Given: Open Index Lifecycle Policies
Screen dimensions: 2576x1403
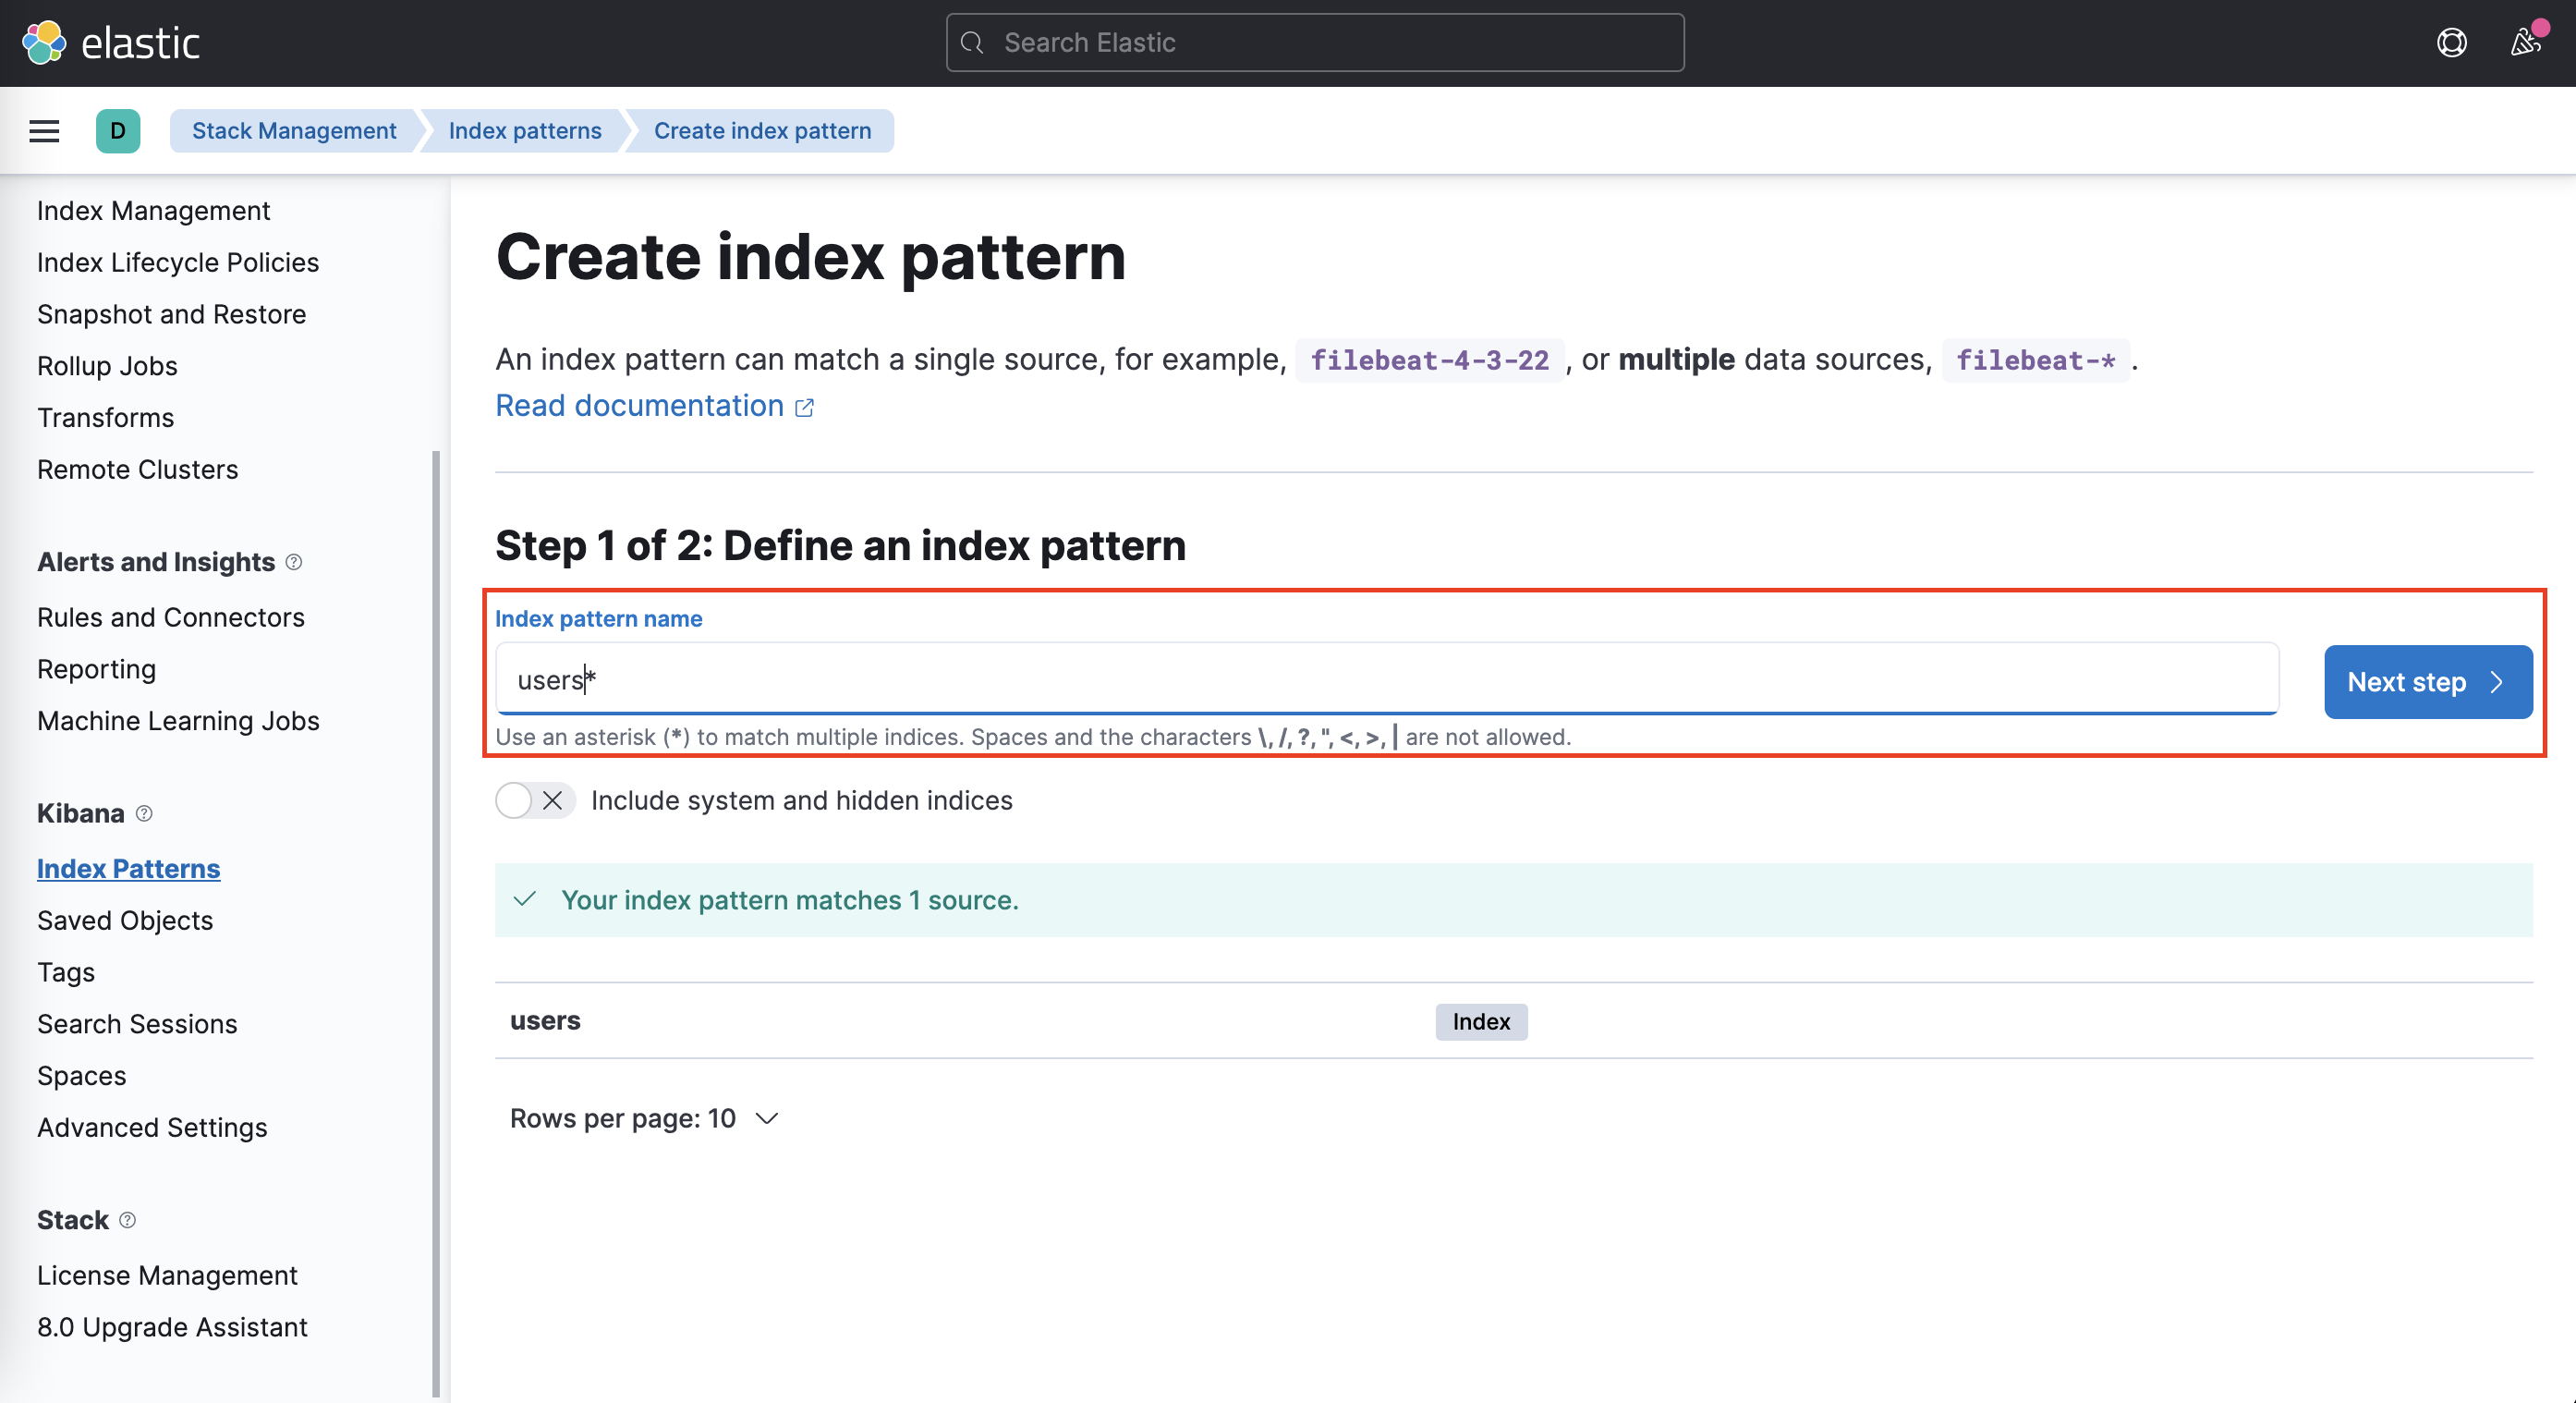Looking at the screenshot, I should coord(178,262).
